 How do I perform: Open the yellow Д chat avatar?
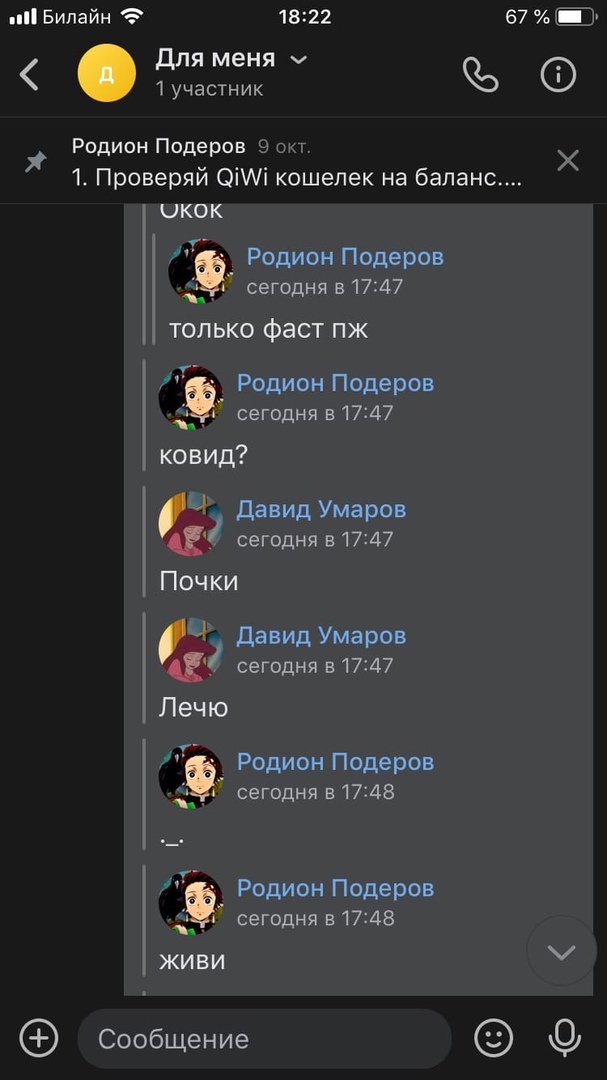107,73
